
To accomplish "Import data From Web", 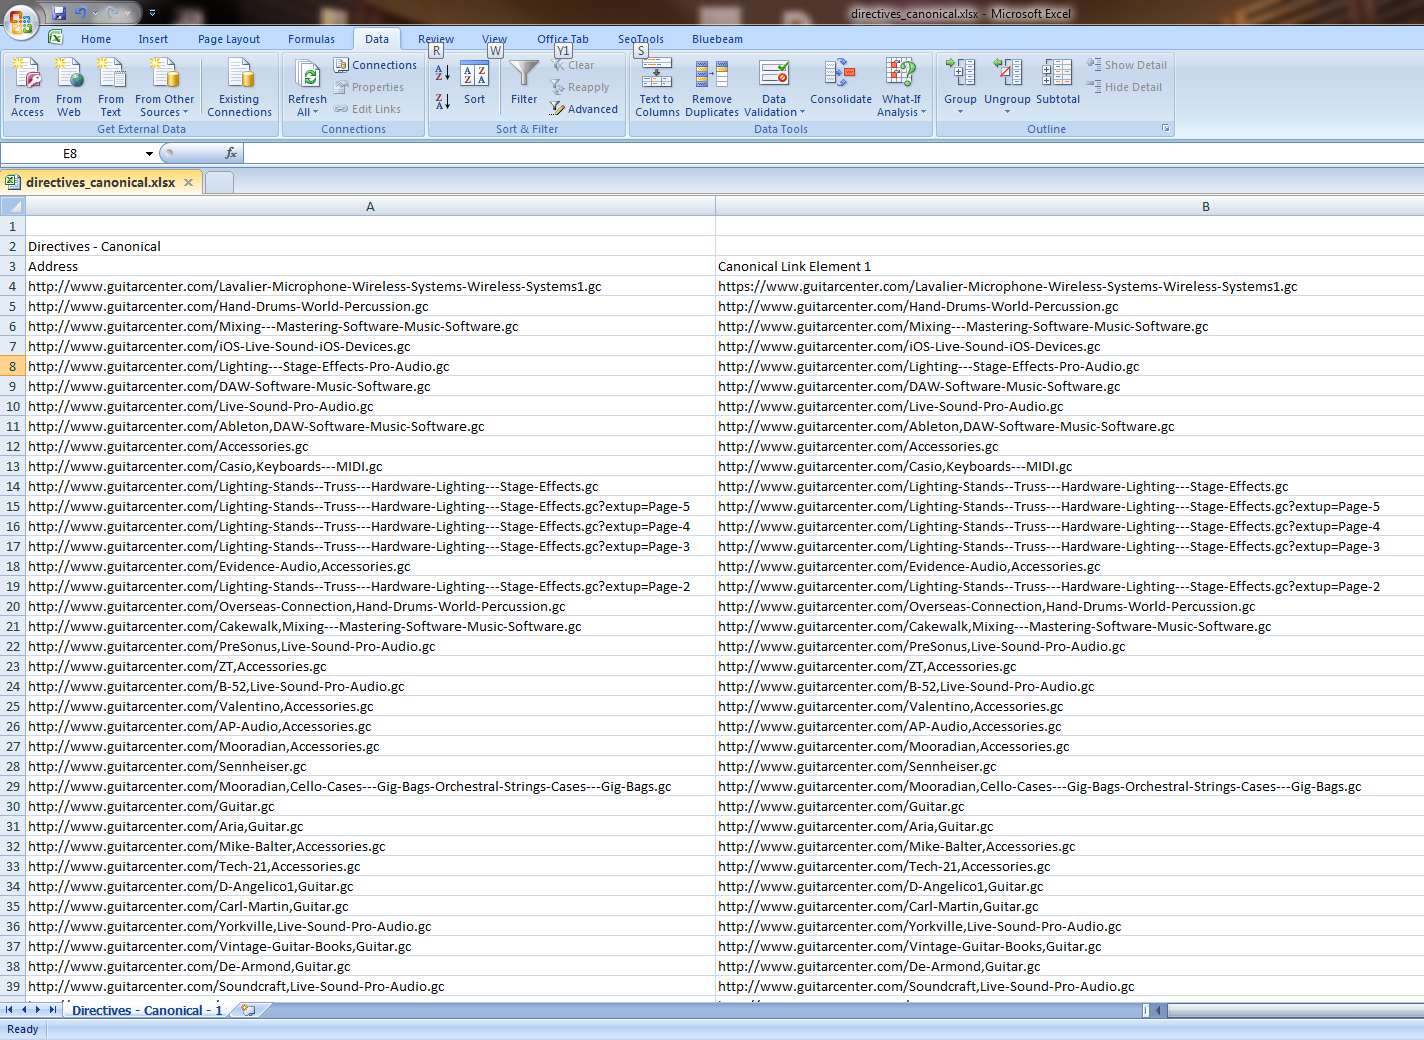I will coord(69,88).
